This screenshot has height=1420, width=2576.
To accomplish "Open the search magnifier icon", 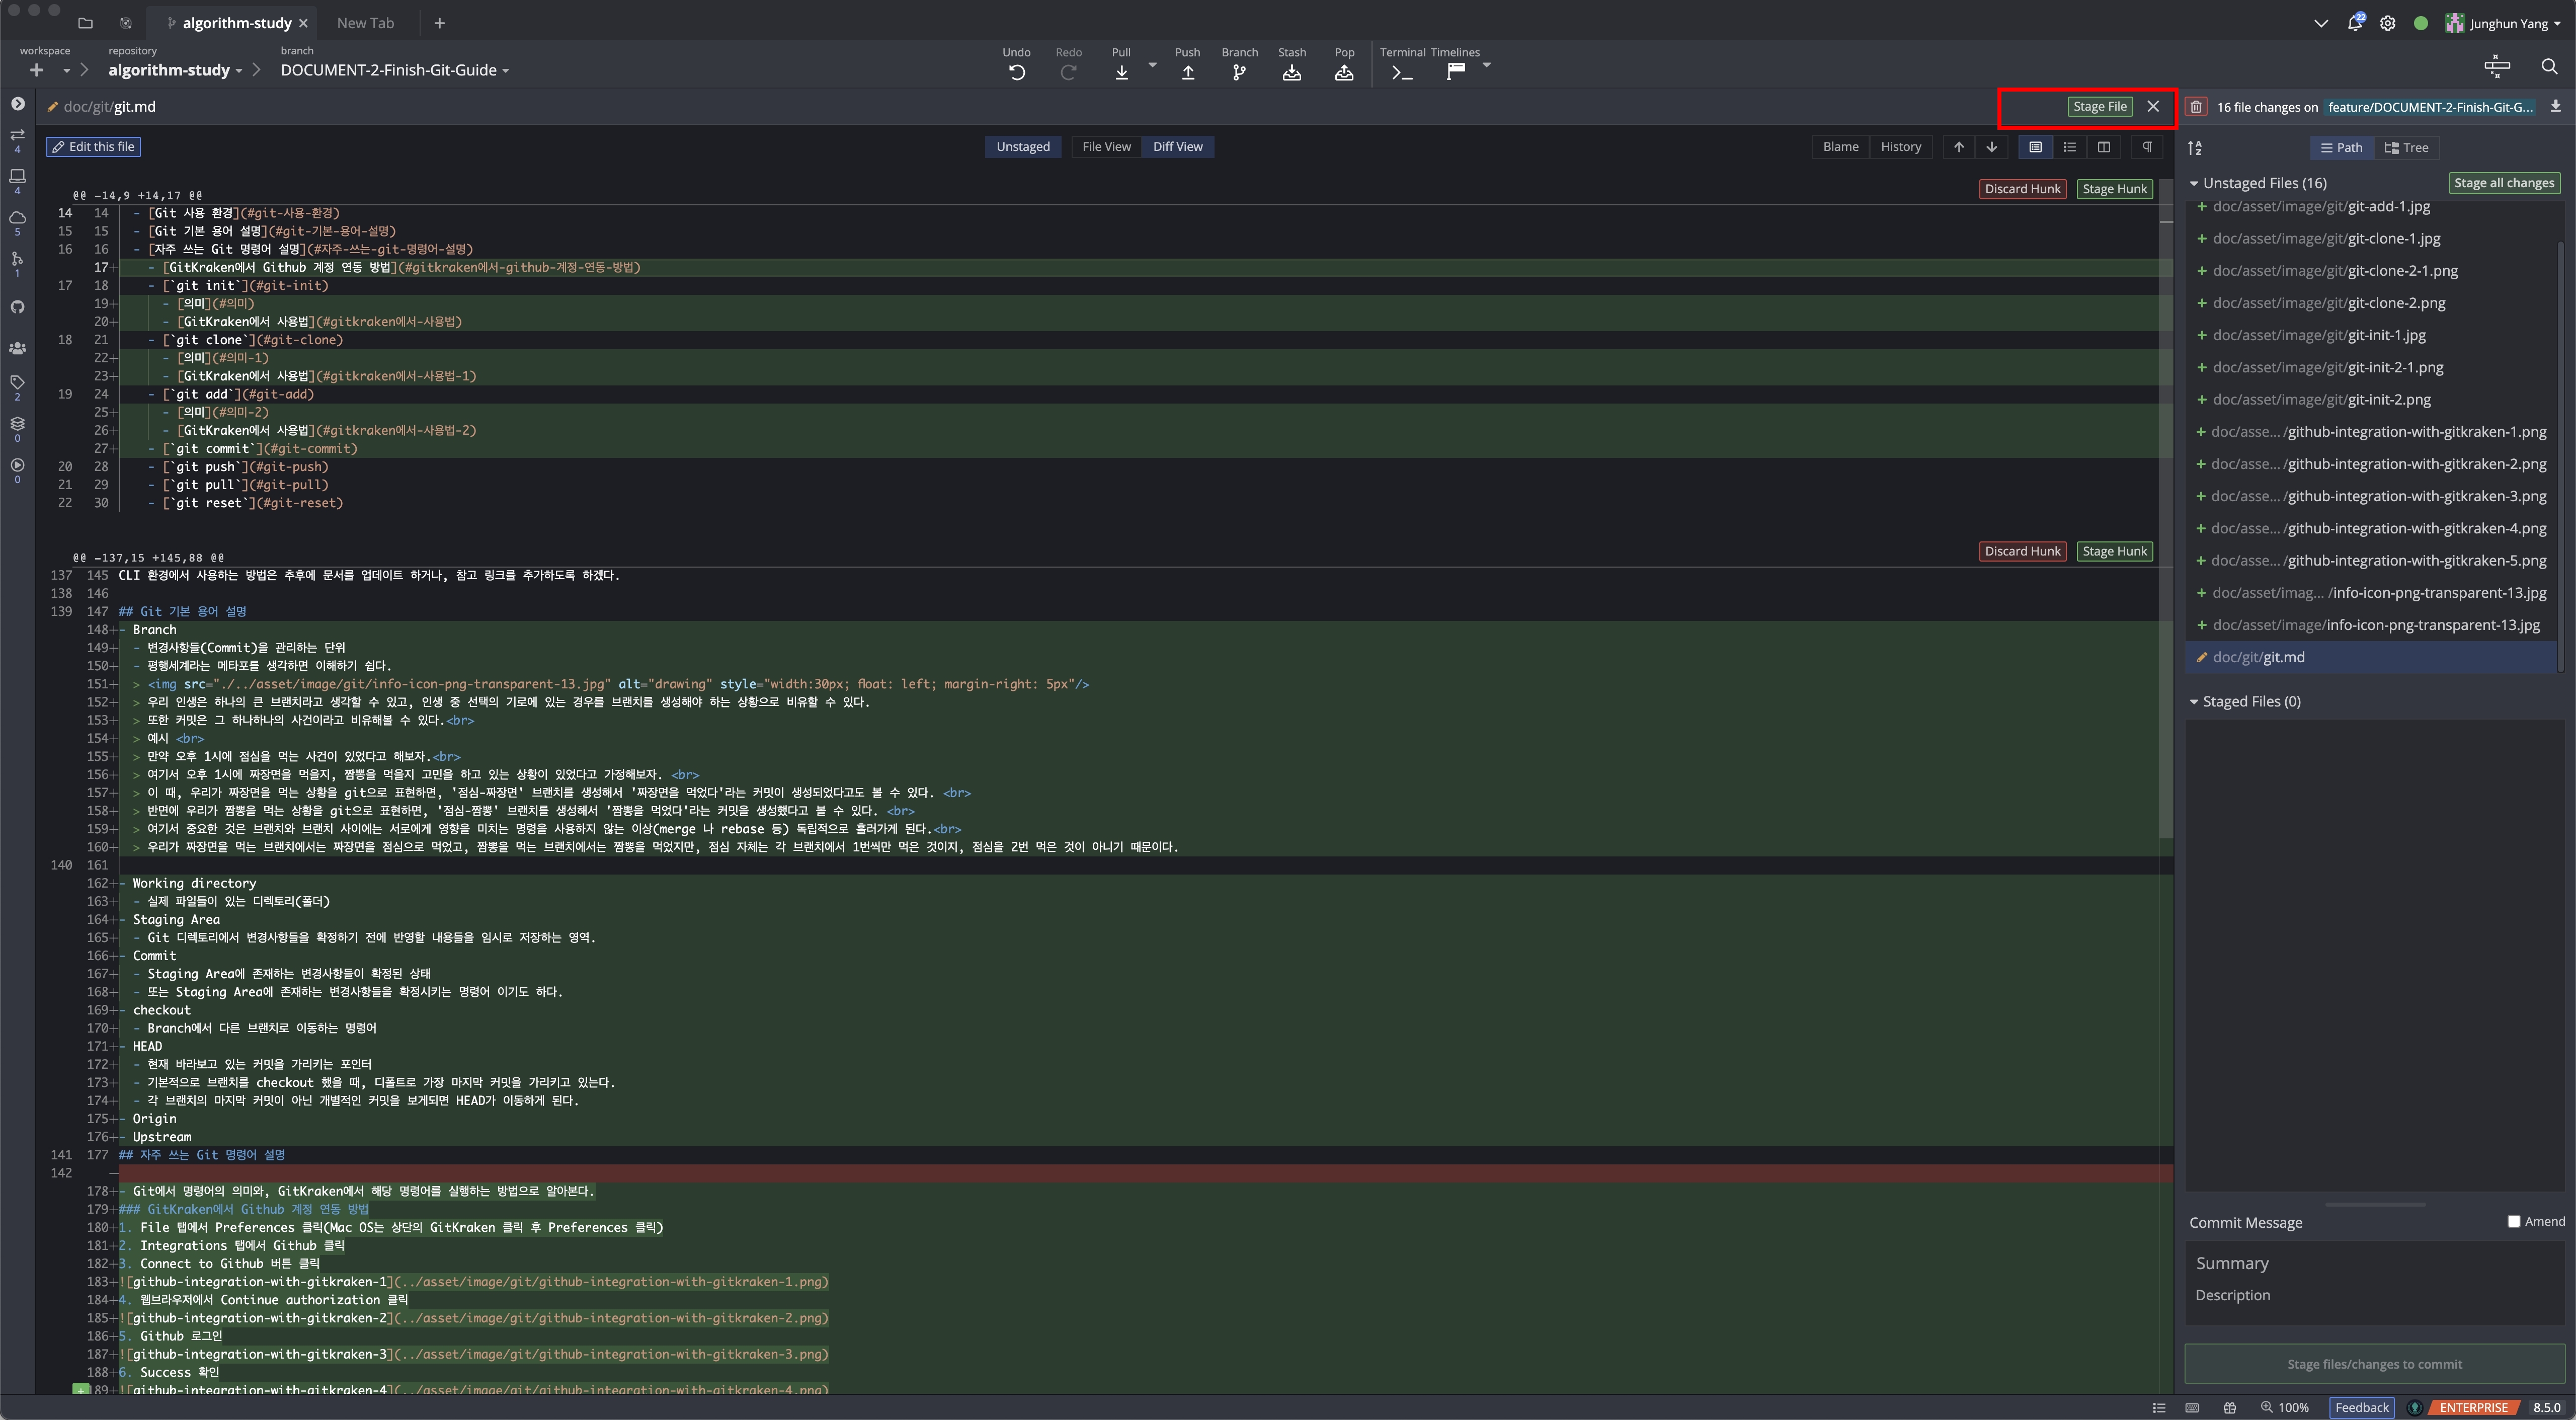I will 2548,67.
